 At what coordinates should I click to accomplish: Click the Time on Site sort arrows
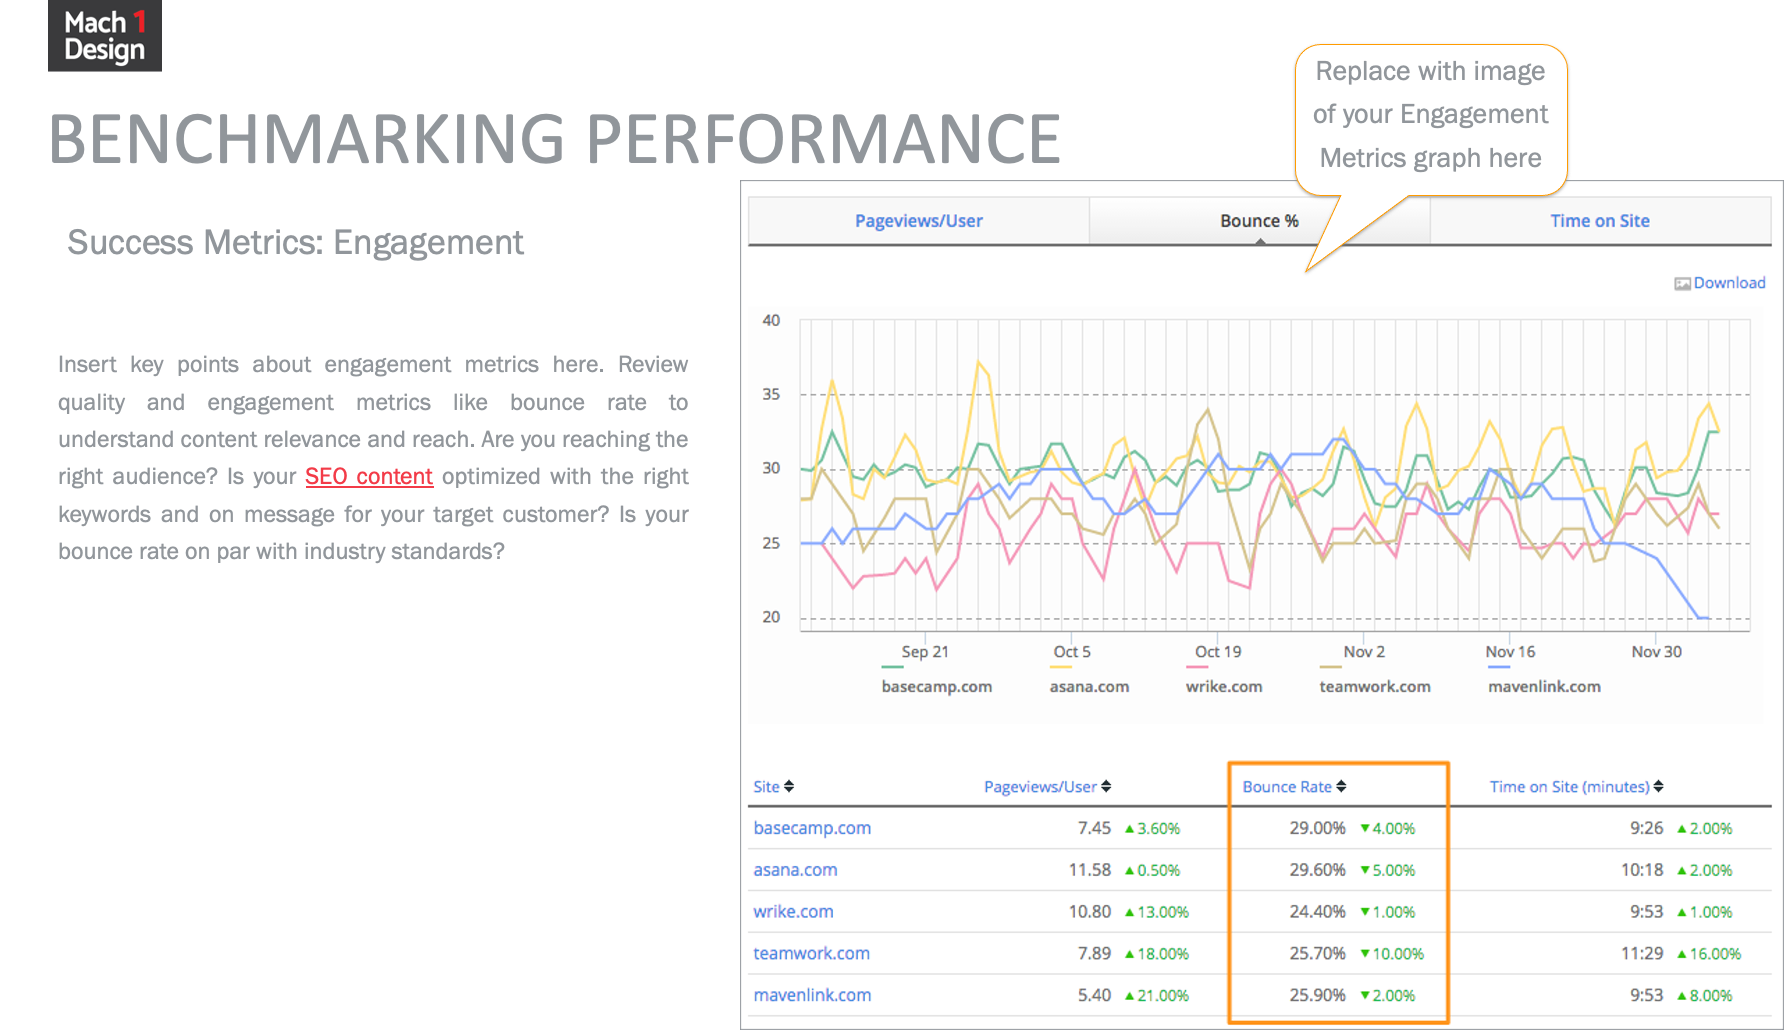[1658, 786]
